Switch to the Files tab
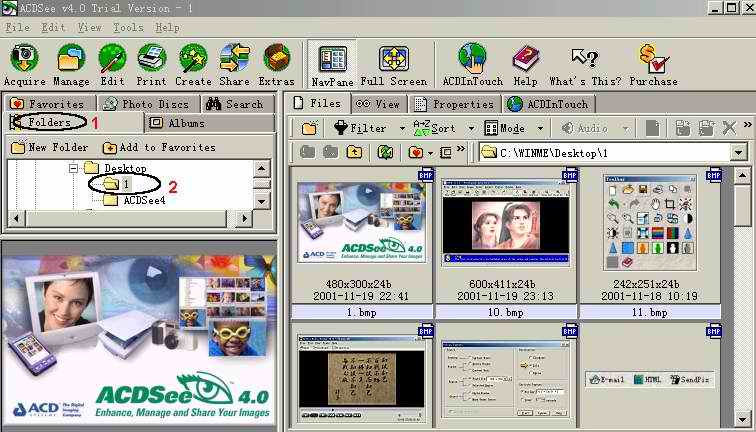756x432 pixels. coord(318,103)
